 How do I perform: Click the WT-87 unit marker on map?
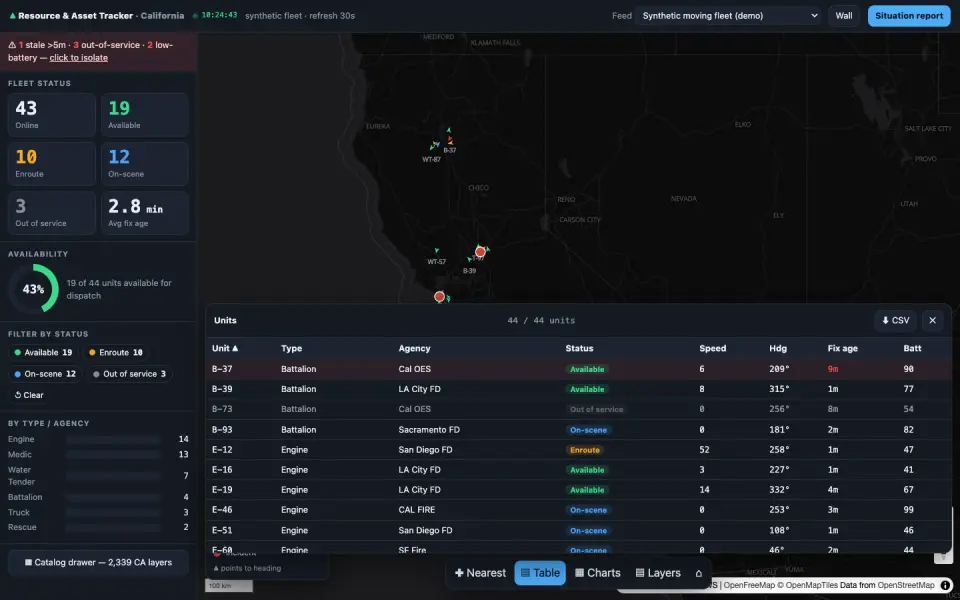(434, 146)
